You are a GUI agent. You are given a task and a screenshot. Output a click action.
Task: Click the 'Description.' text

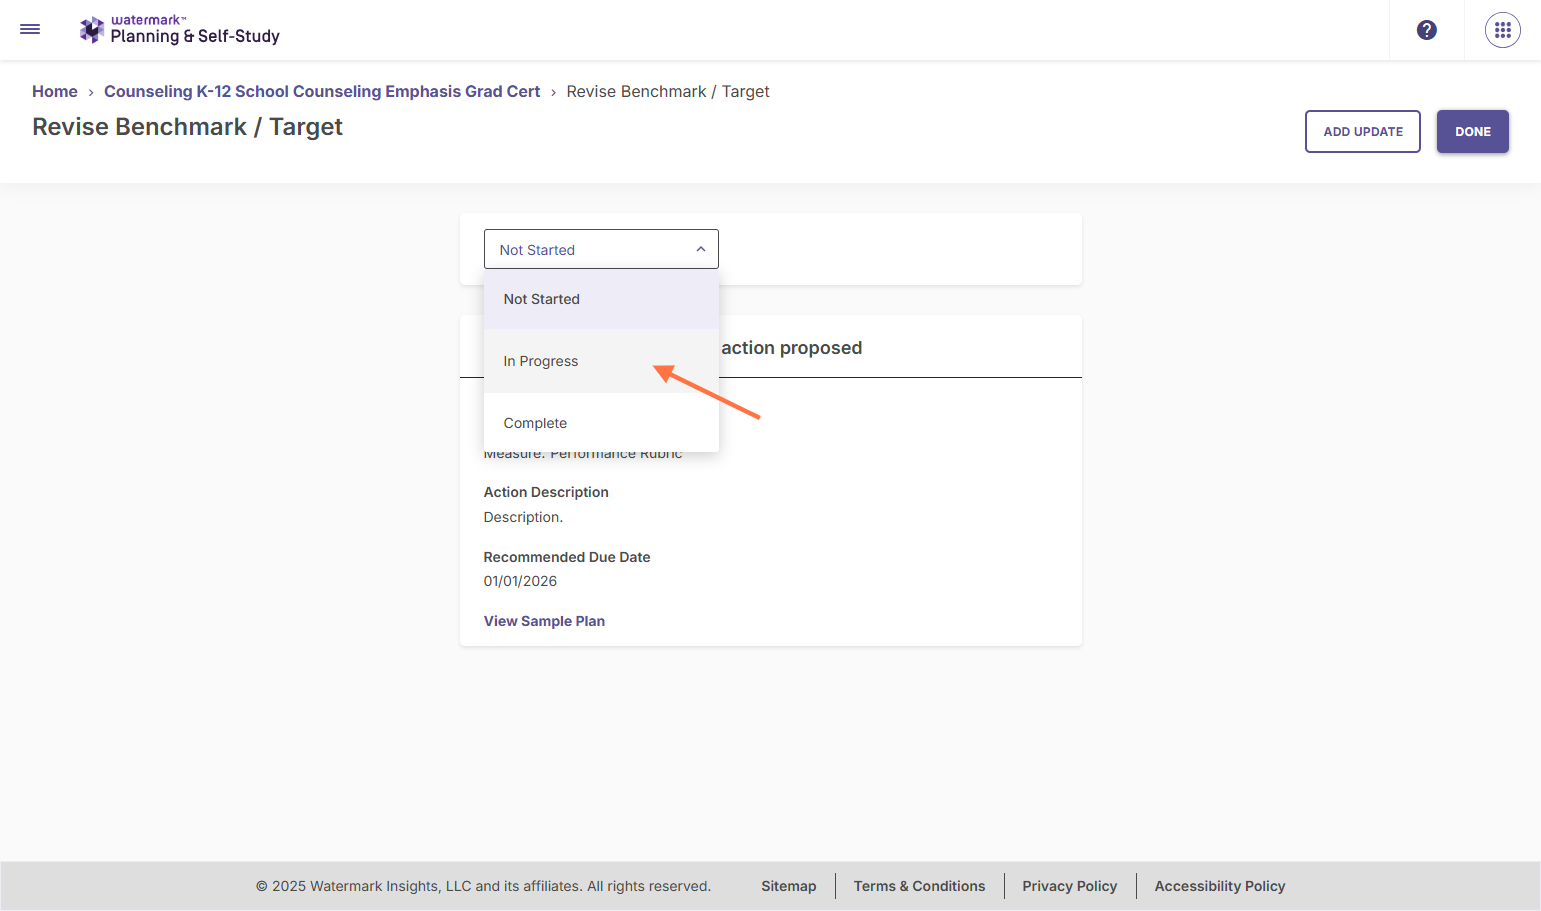(x=523, y=517)
